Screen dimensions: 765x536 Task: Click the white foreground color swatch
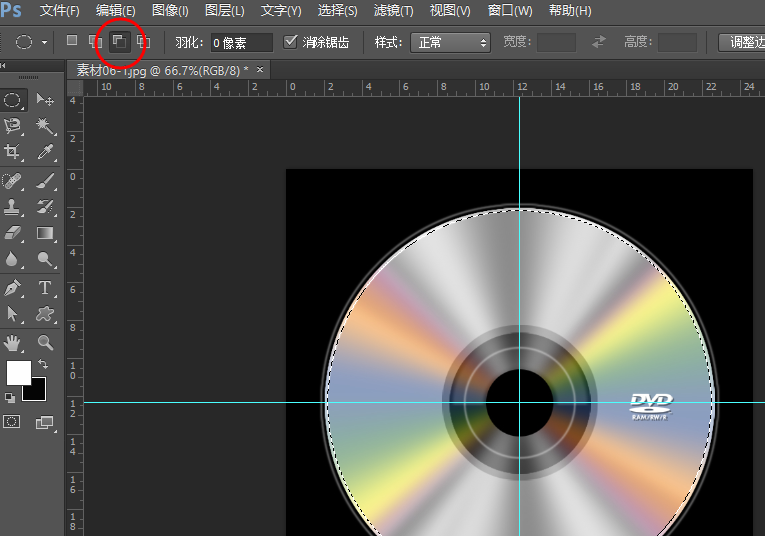19,373
